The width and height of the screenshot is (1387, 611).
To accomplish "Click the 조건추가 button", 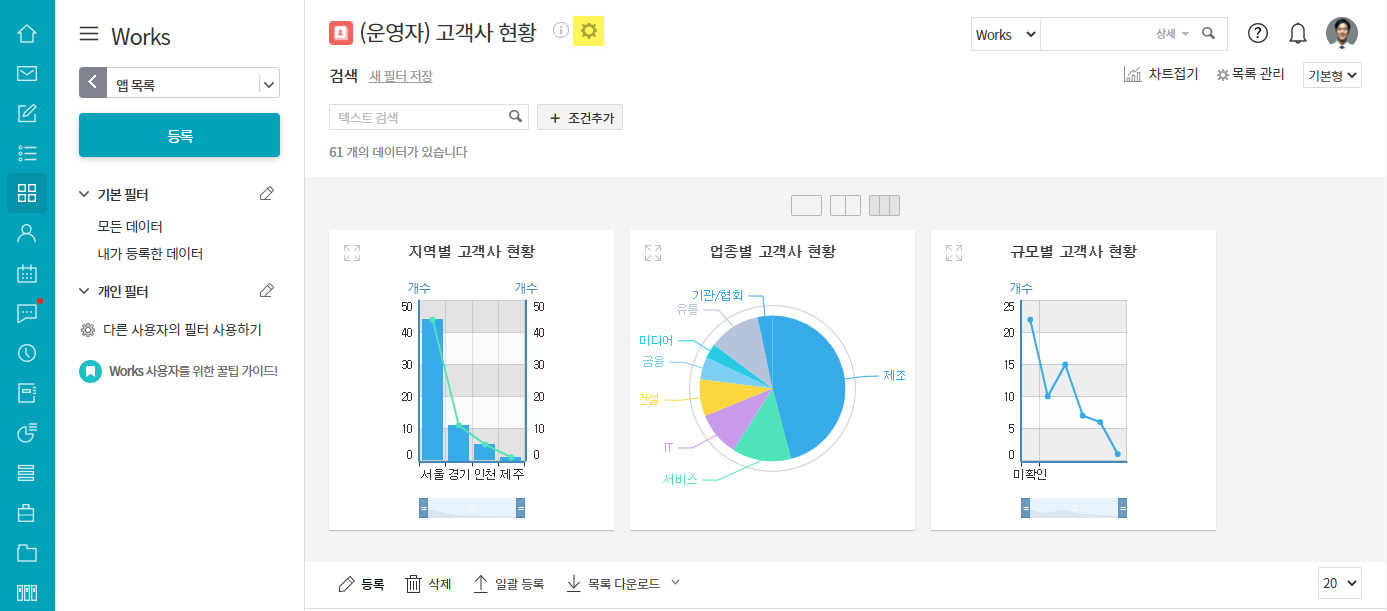I will pyautogui.click(x=580, y=118).
